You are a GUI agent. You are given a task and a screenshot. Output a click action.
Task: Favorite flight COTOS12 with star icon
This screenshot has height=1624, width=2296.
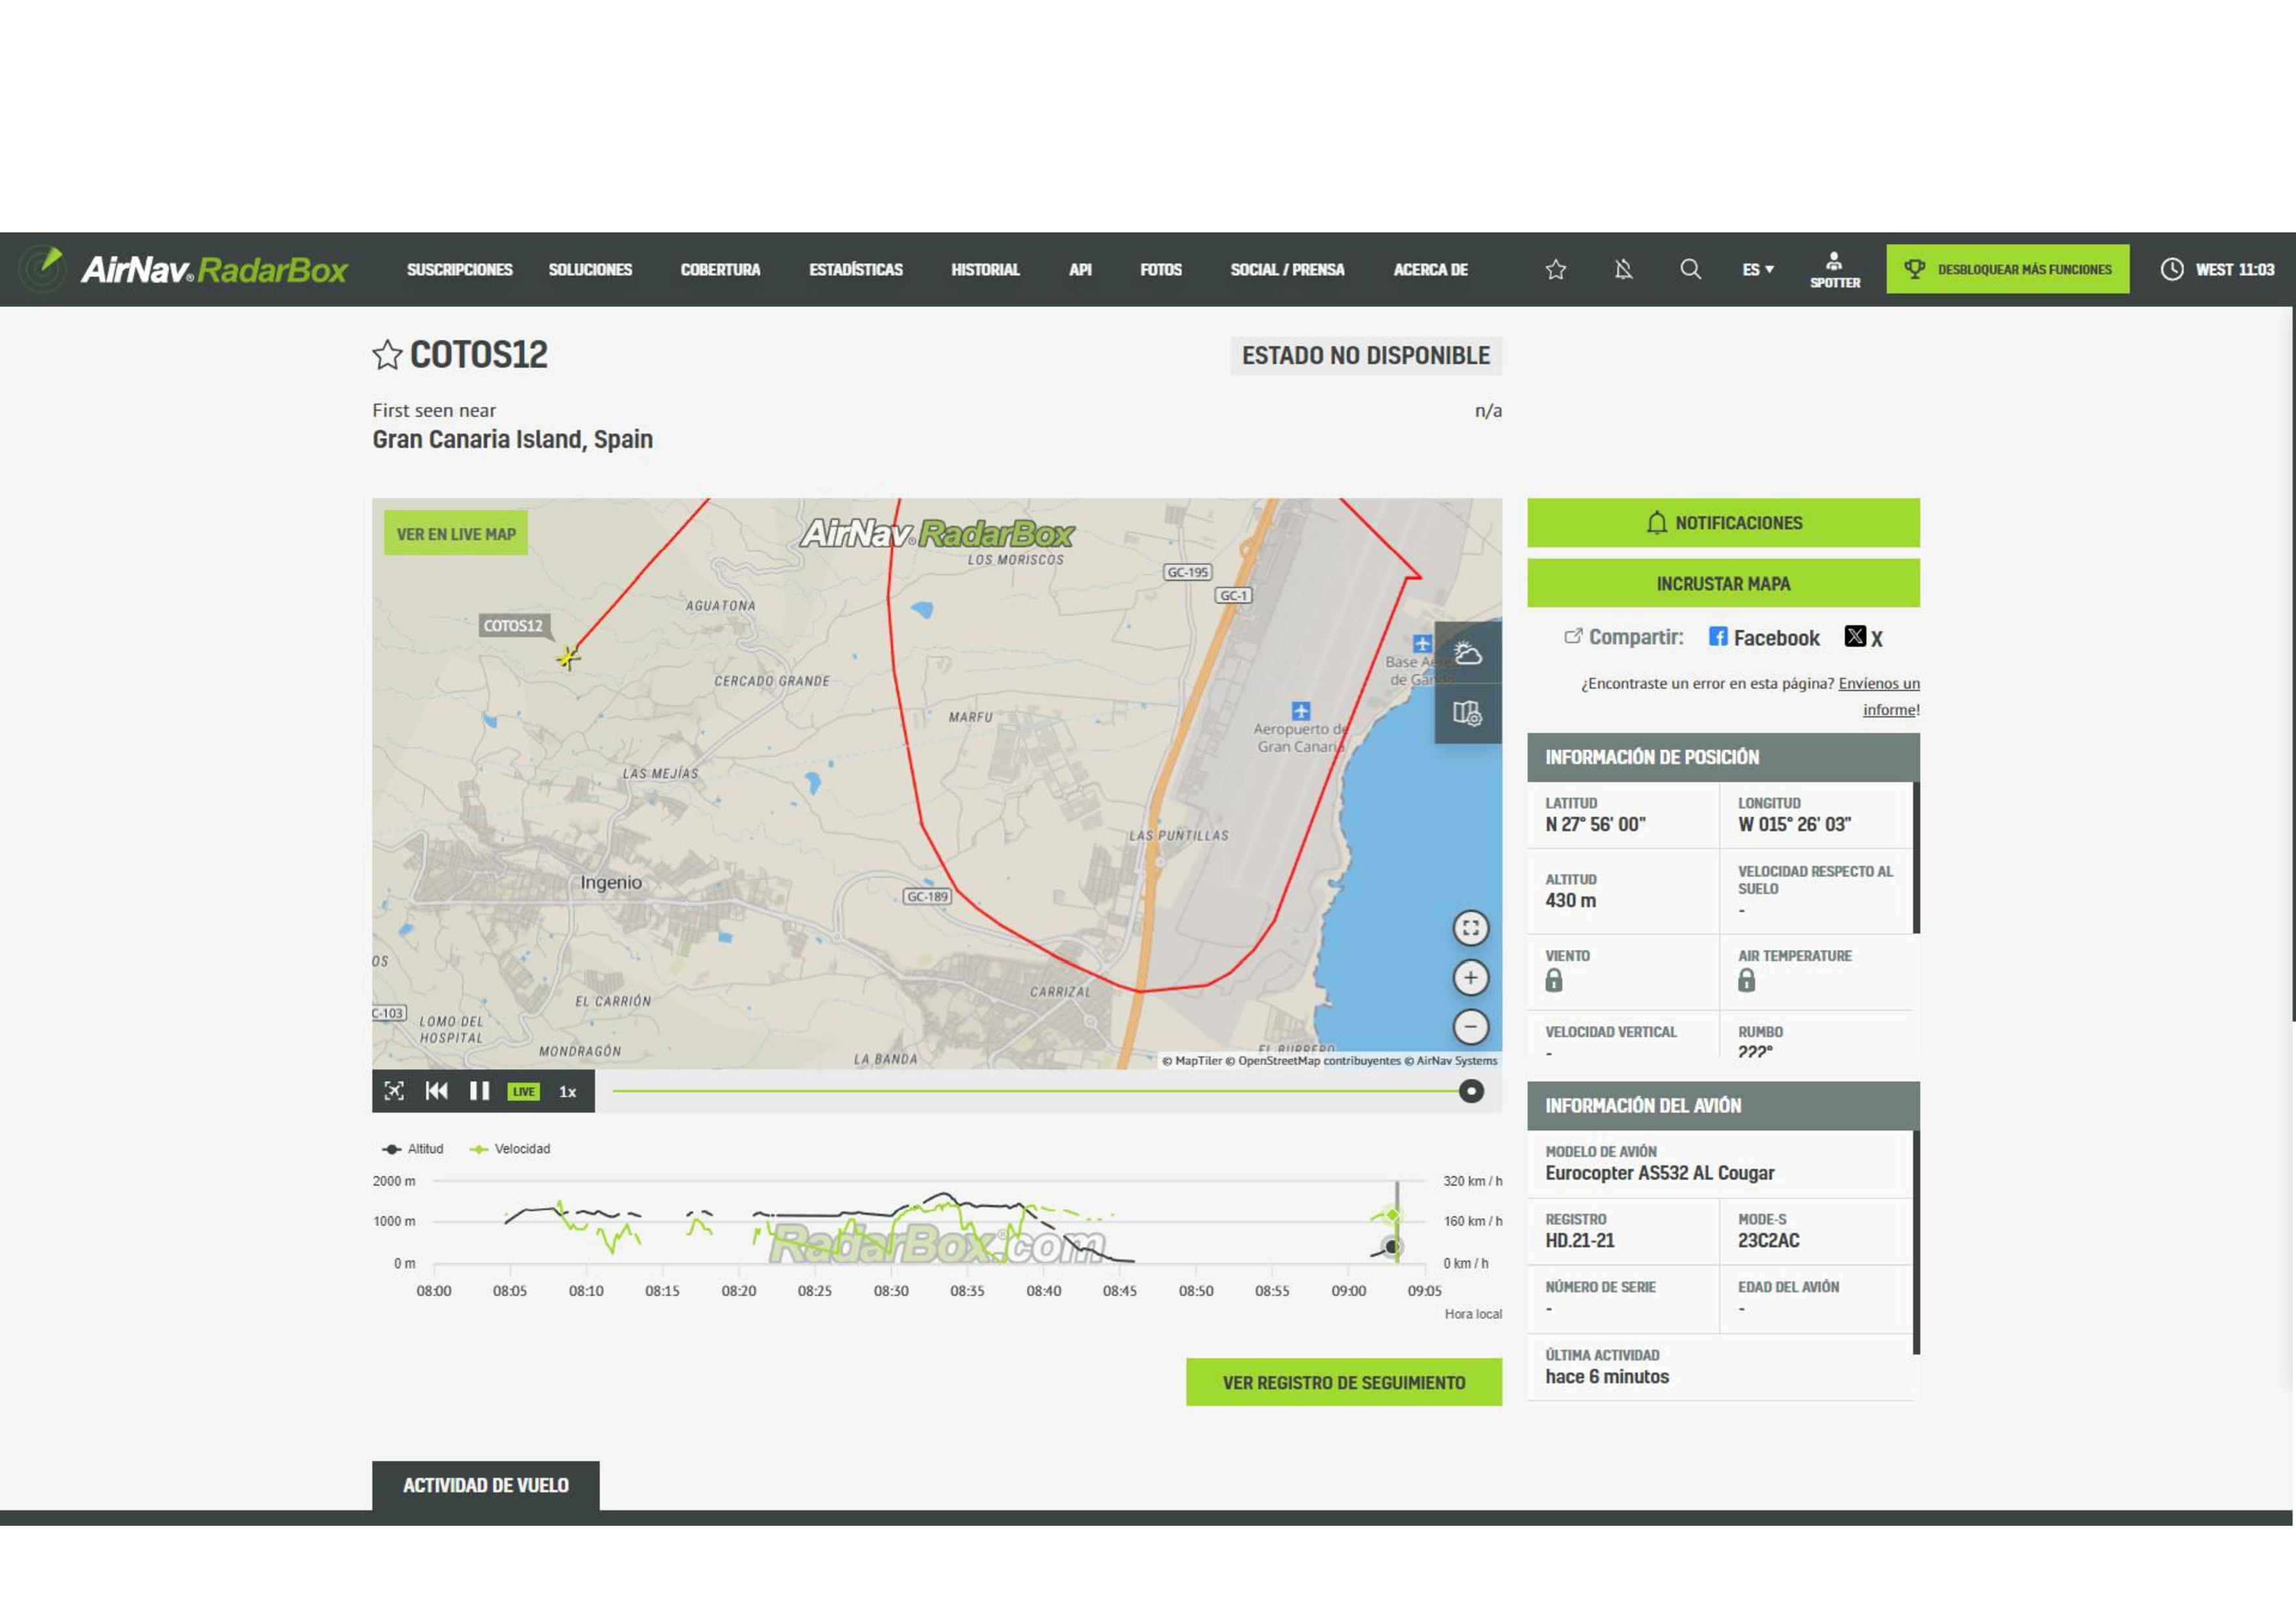387,355
